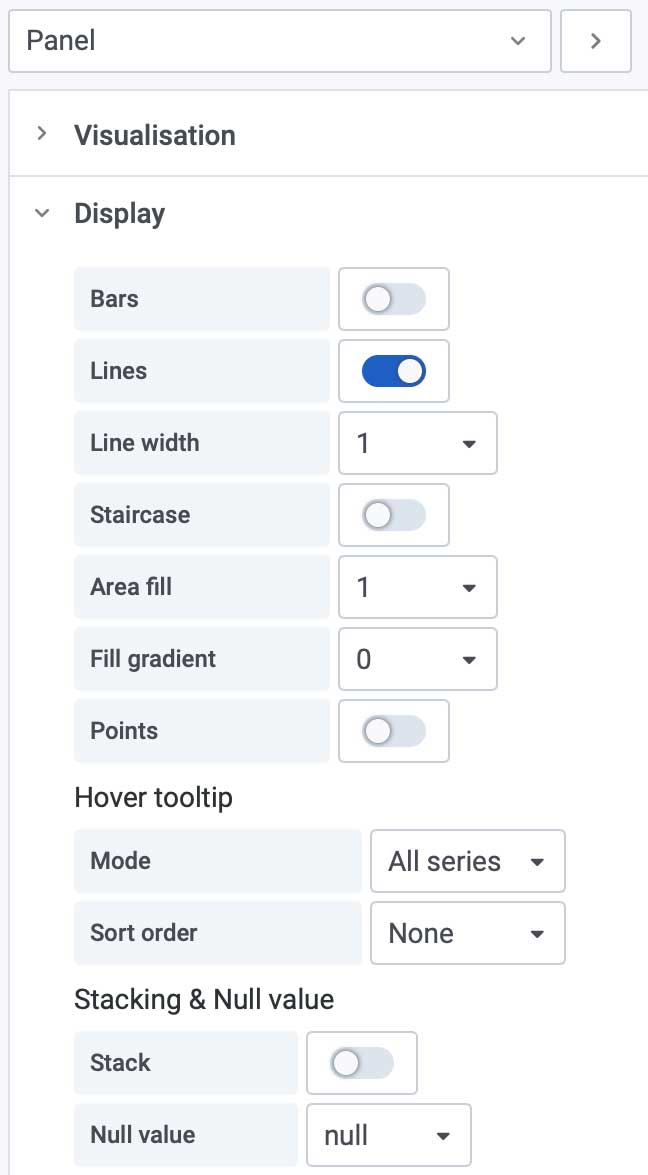Click the Null value label
Viewport: 648px width, 1175px height.
pyautogui.click(x=143, y=1135)
